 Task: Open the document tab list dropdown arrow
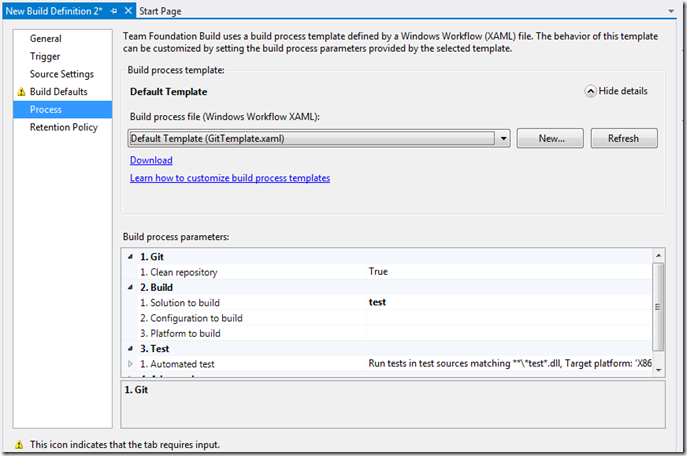pos(671,11)
